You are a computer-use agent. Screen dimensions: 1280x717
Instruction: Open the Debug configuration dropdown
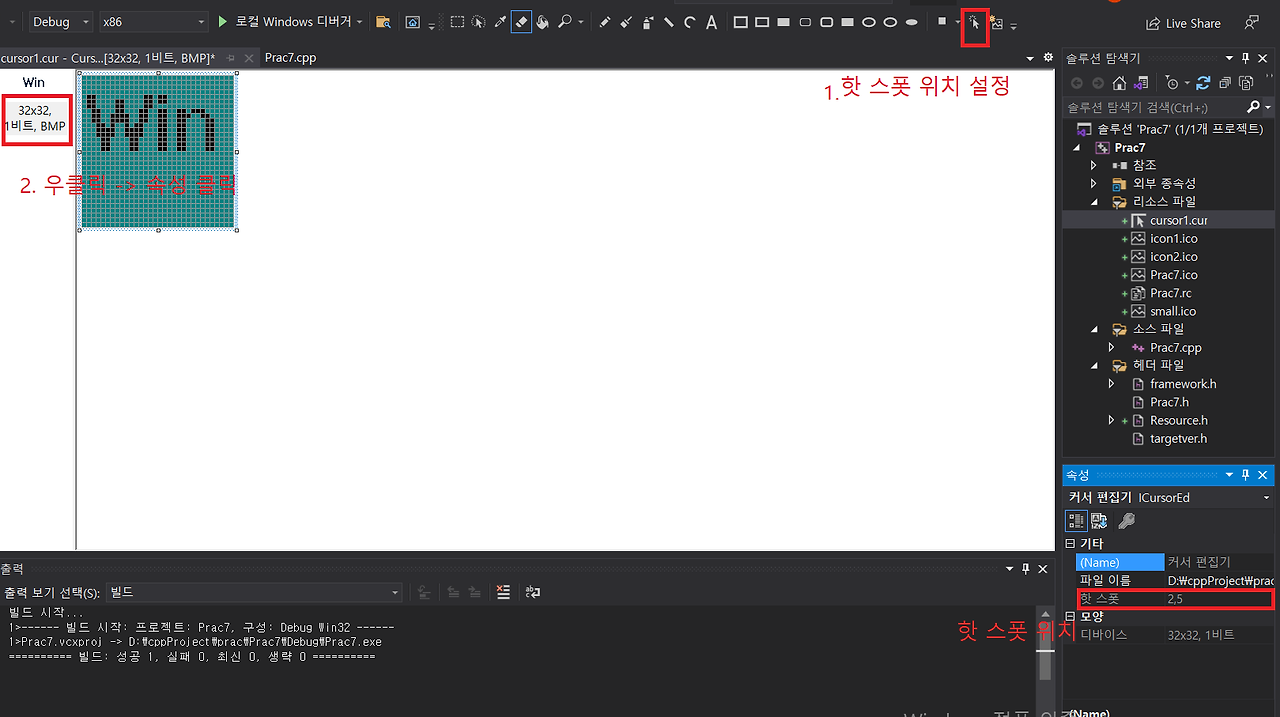(60, 22)
